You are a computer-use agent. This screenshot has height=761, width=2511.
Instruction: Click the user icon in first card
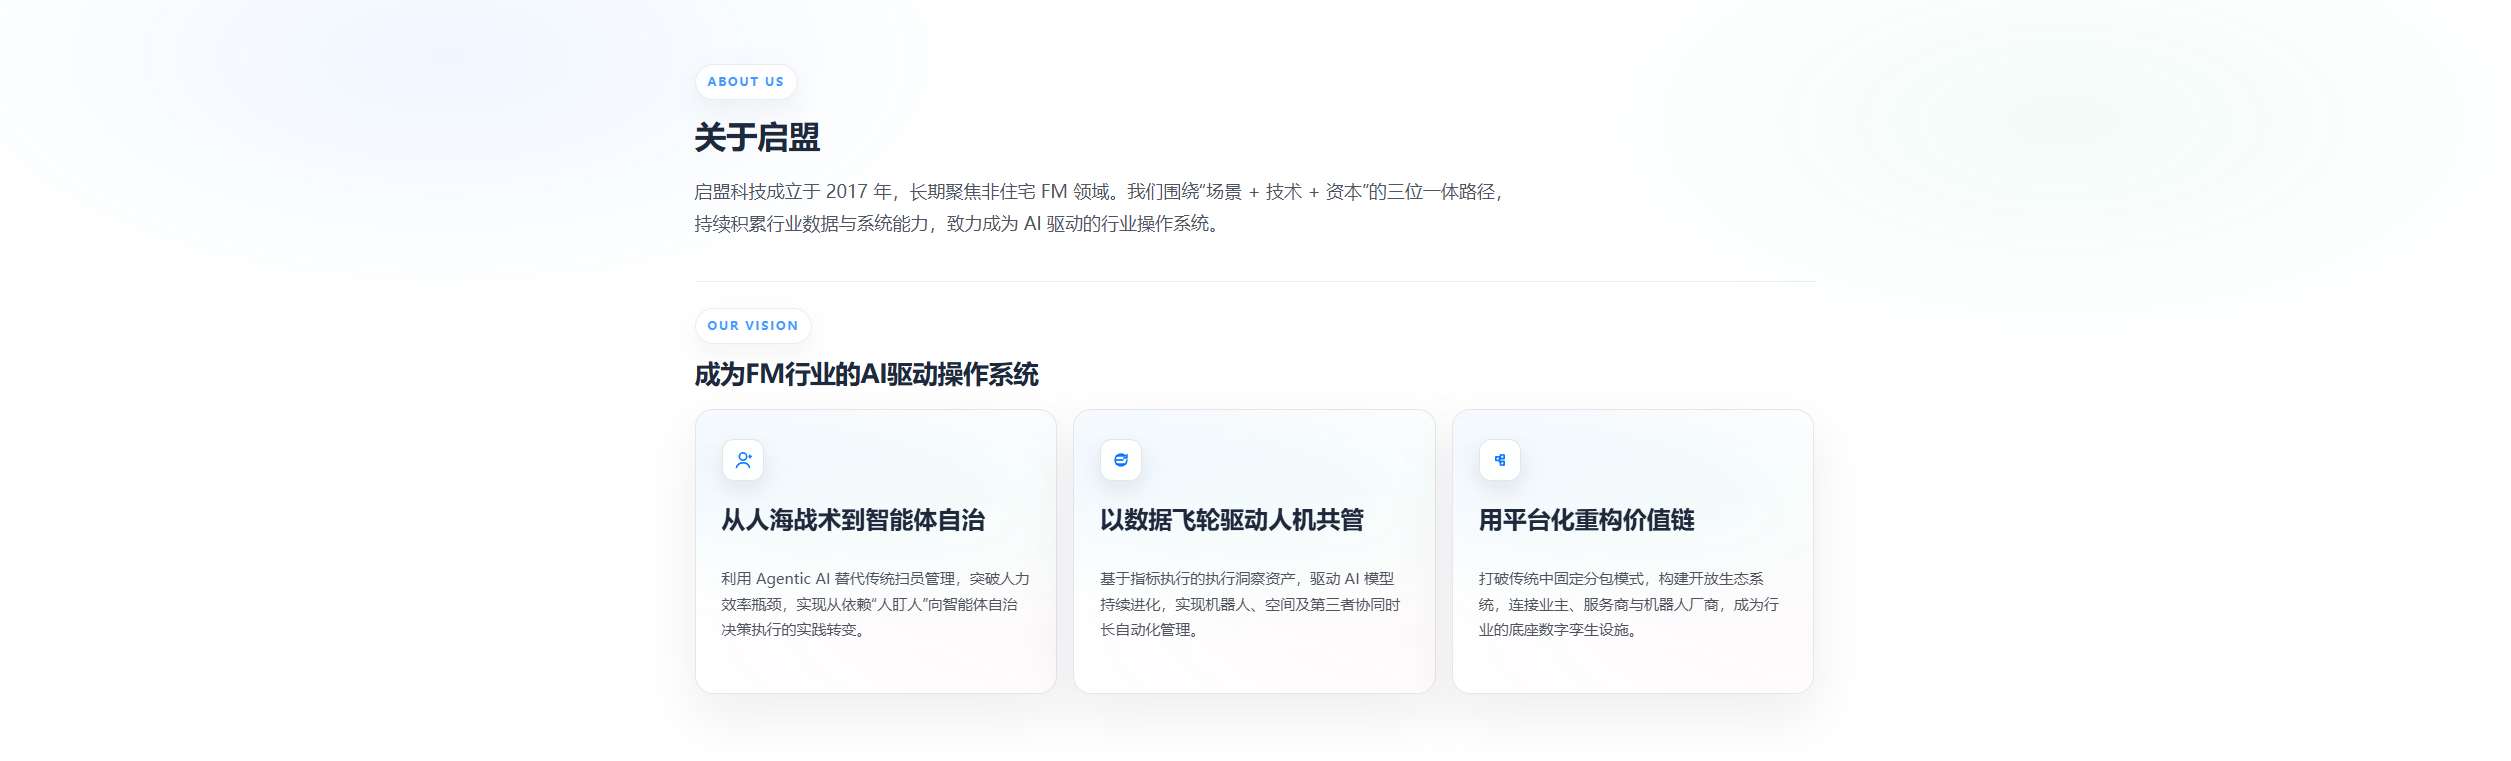pos(743,460)
